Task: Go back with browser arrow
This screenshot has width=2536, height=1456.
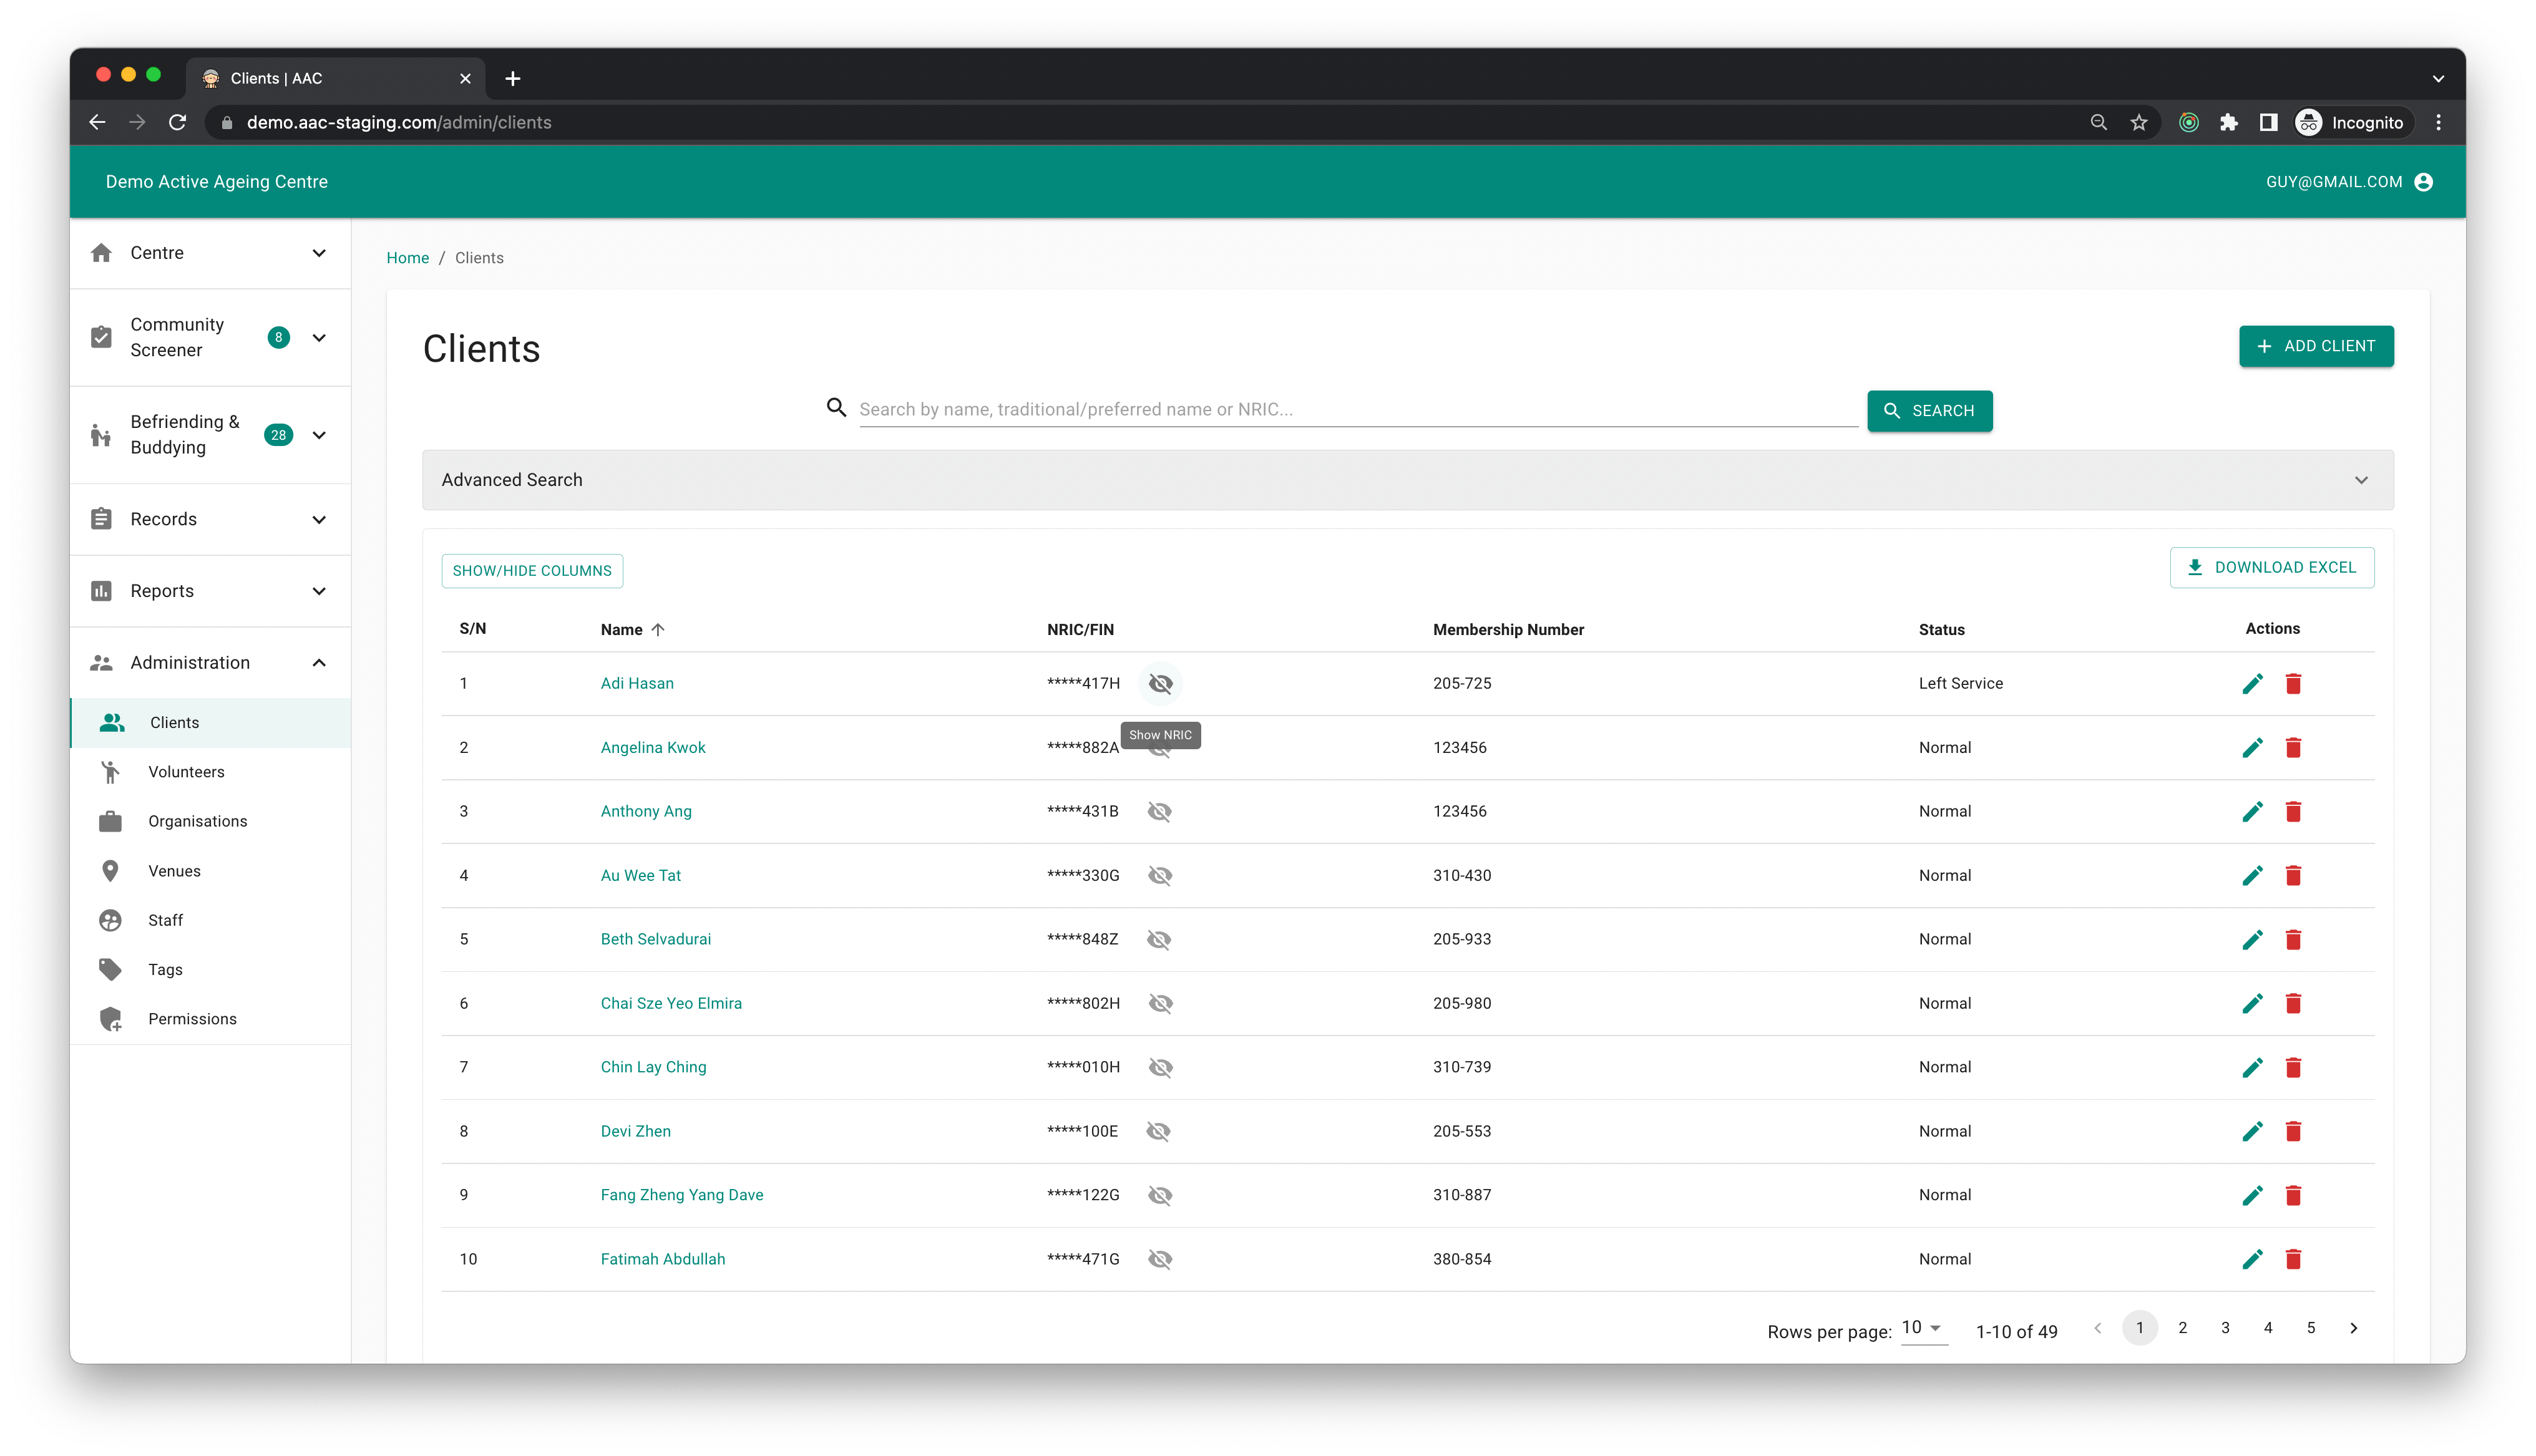Action: pyautogui.click(x=97, y=122)
